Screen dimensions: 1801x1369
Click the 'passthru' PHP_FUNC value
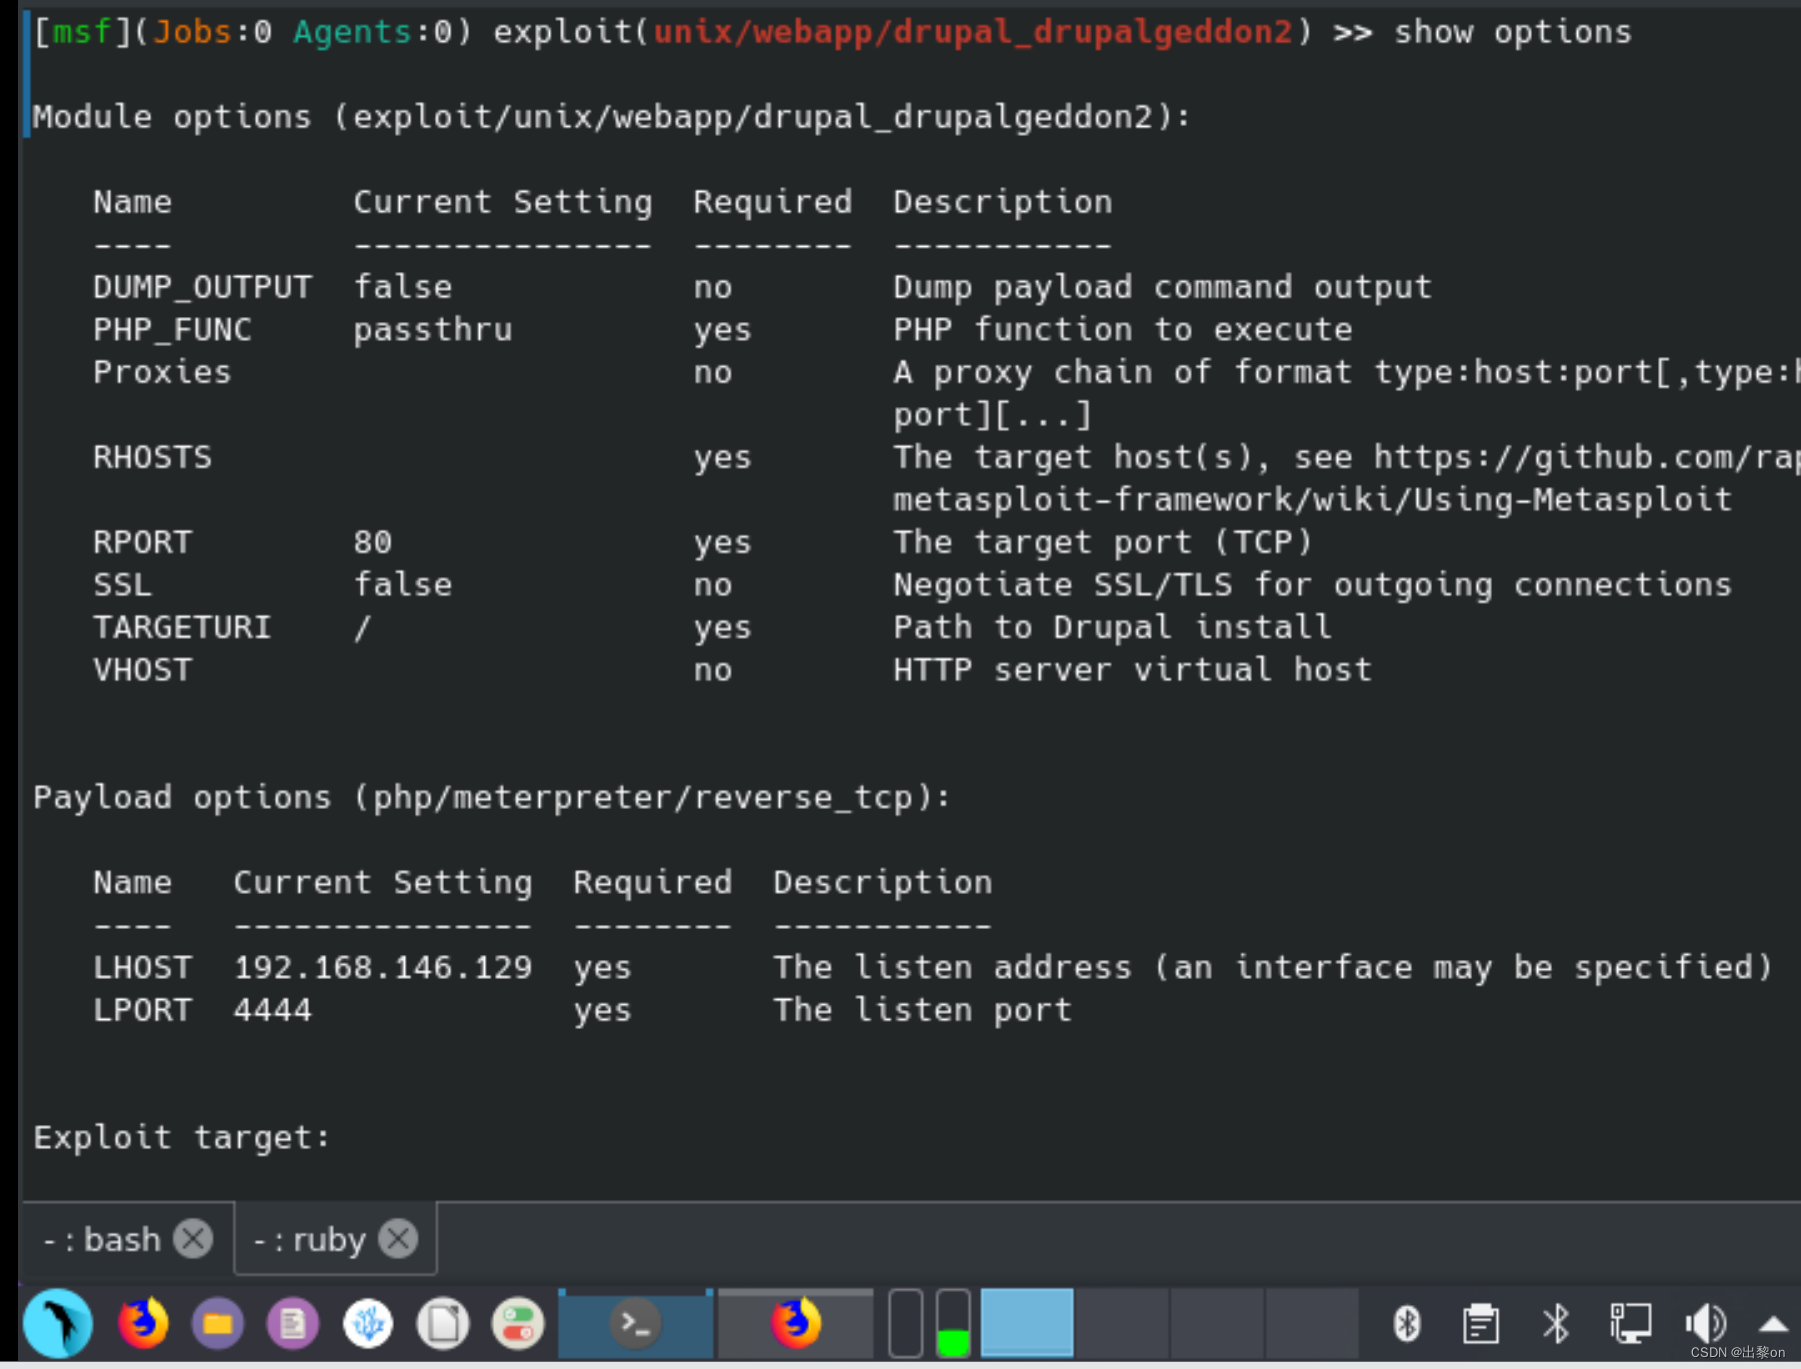(433, 330)
